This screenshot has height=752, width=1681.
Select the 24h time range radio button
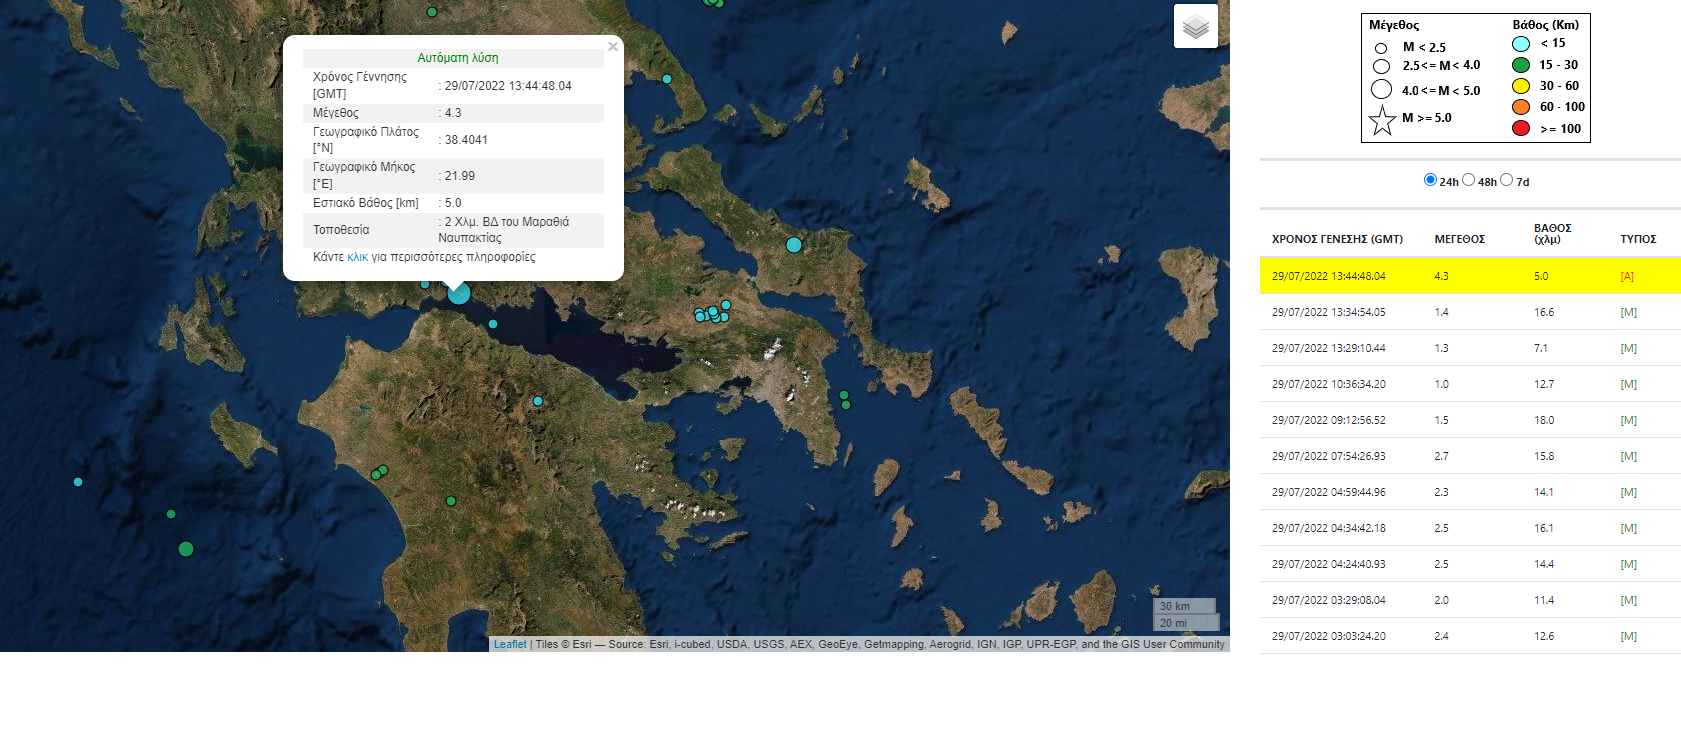pos(1430,180)
